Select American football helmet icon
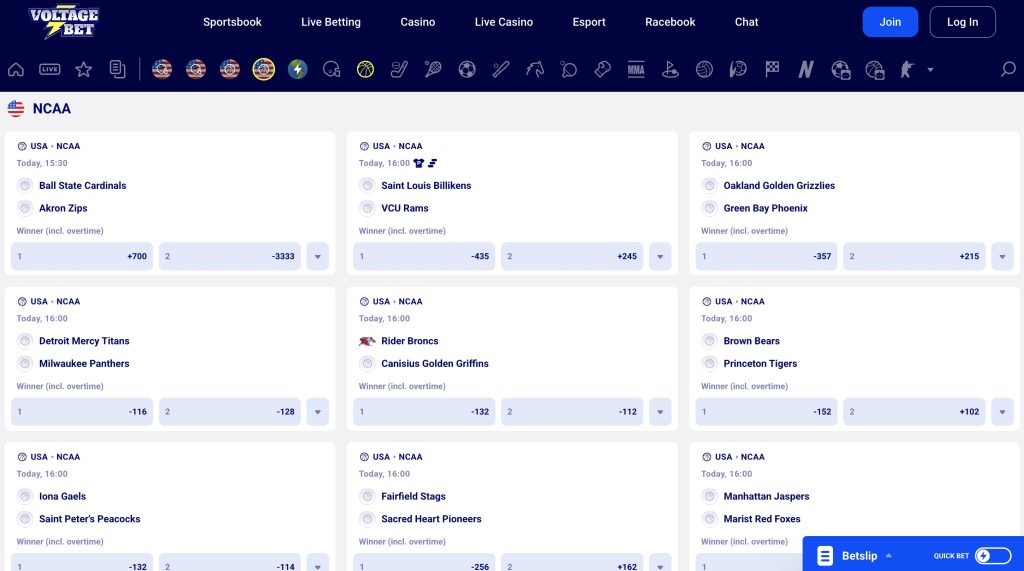This screenshot has width=1024, height=571. (332, 69)
